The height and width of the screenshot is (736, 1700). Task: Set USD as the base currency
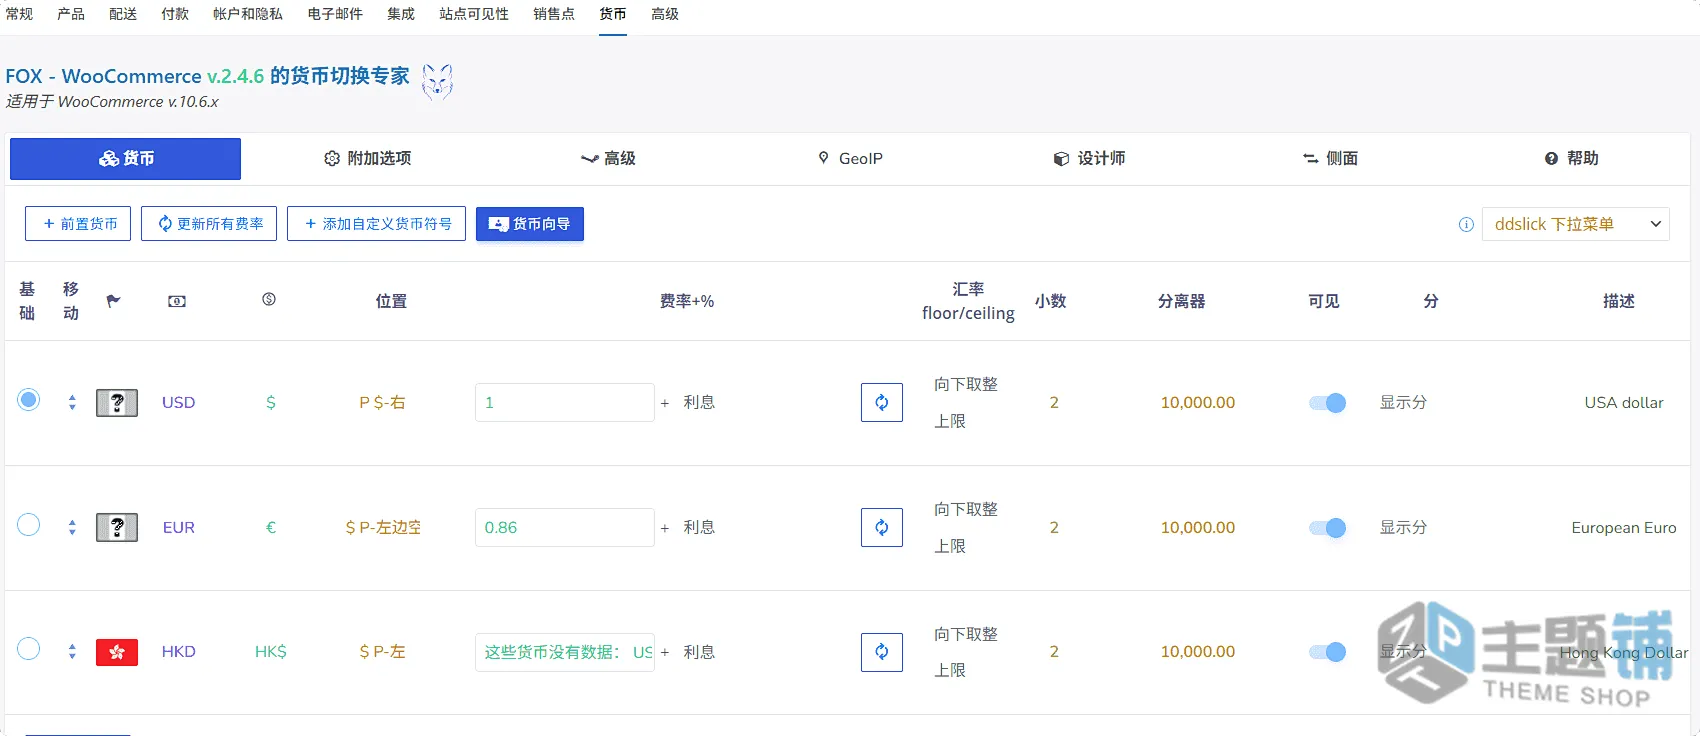tap(29, 400)
